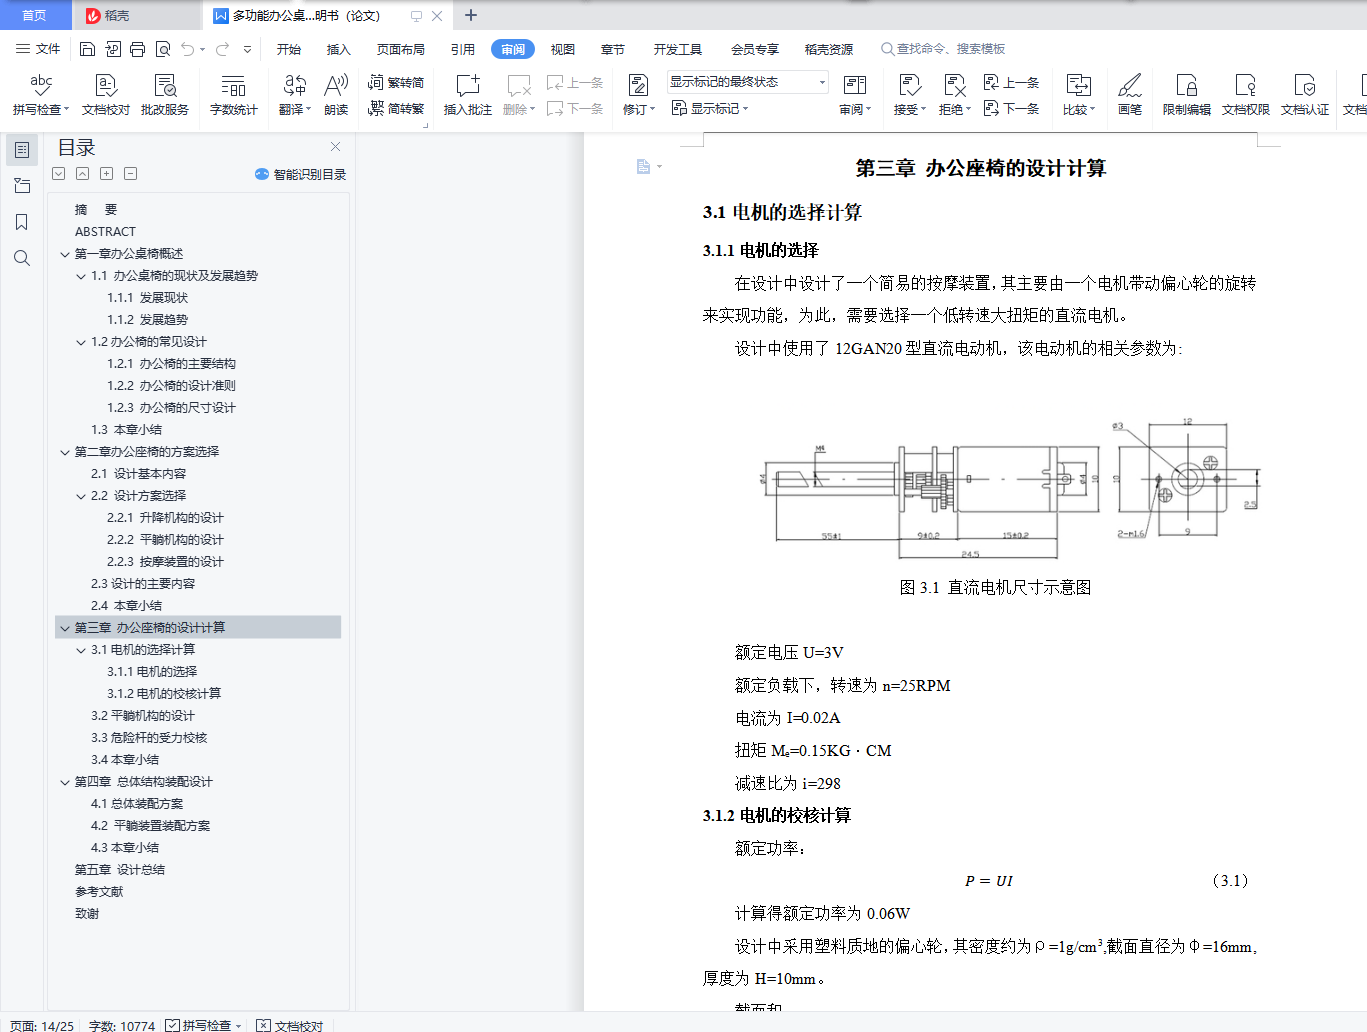Viewport: 1367px width, 1032px height.
Task: Click 下一条 next to the 拒绝 button
Action: coord(1012,108)
